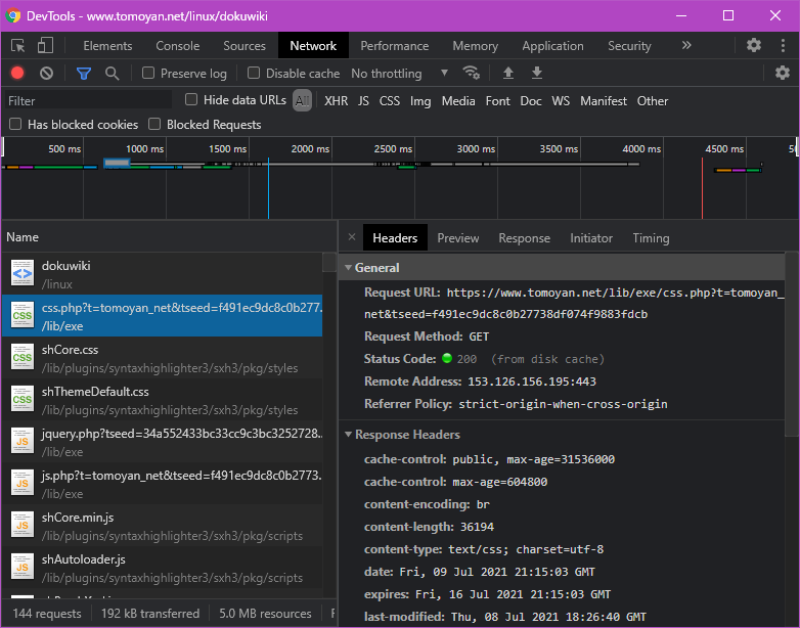The image size is (800, 628).
Task: Check Hide data URLs
Action: pyautogui.click(x=191, y=99)
